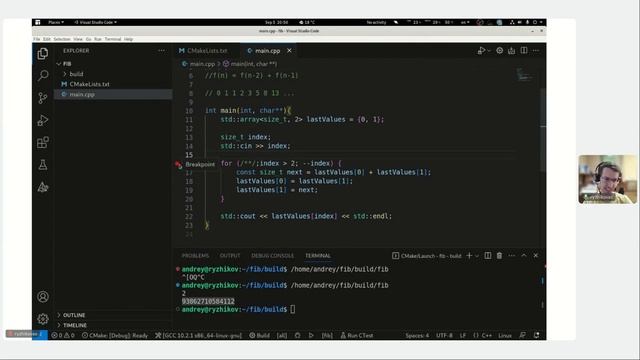Select the [fib] launch target
Image resolution: width=640 pixels, height=360 pixels.
[327, 336]
